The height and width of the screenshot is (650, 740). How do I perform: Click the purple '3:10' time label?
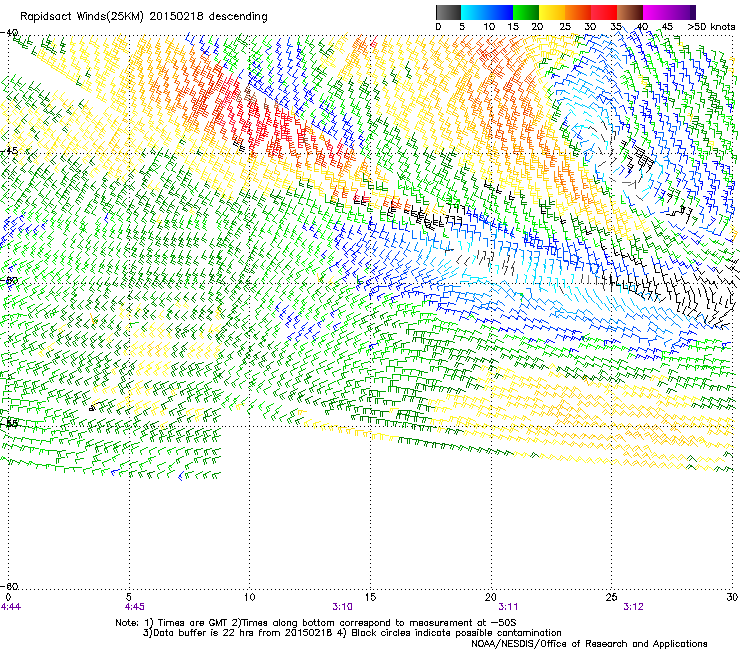pos(343,607)
